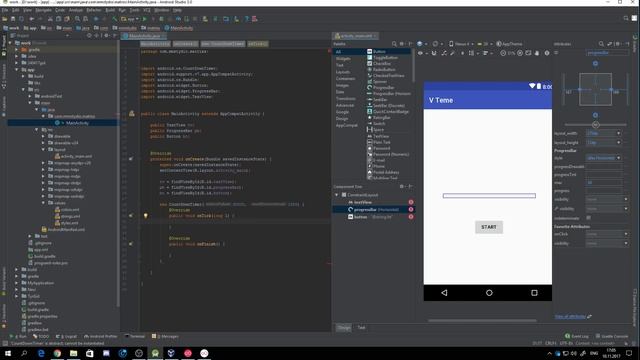Click the ID field showing progressBar

pyautogui.click(x=607, y=53)
